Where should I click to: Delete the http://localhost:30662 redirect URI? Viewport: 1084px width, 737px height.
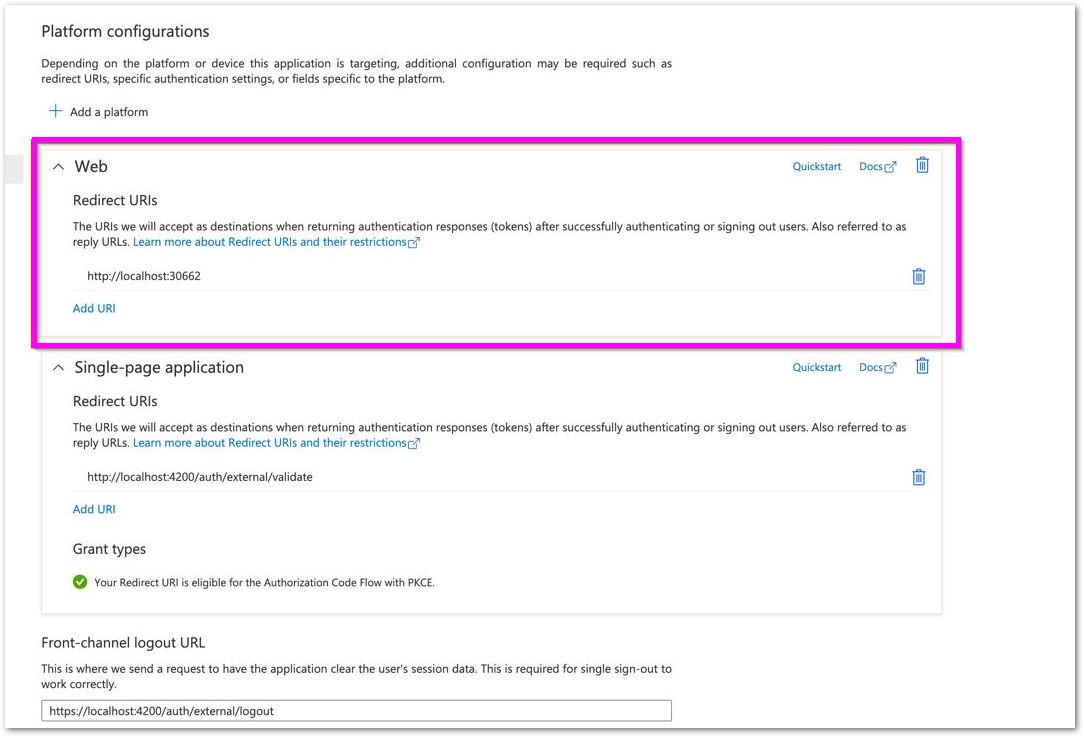pyautogui.click(x=919, y=277)
